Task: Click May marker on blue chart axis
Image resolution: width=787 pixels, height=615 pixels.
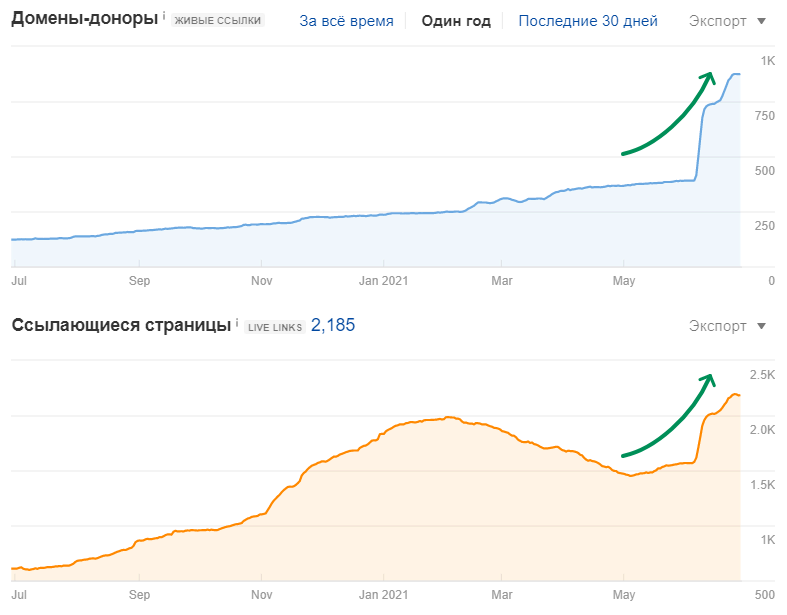Action: [624, 281]
